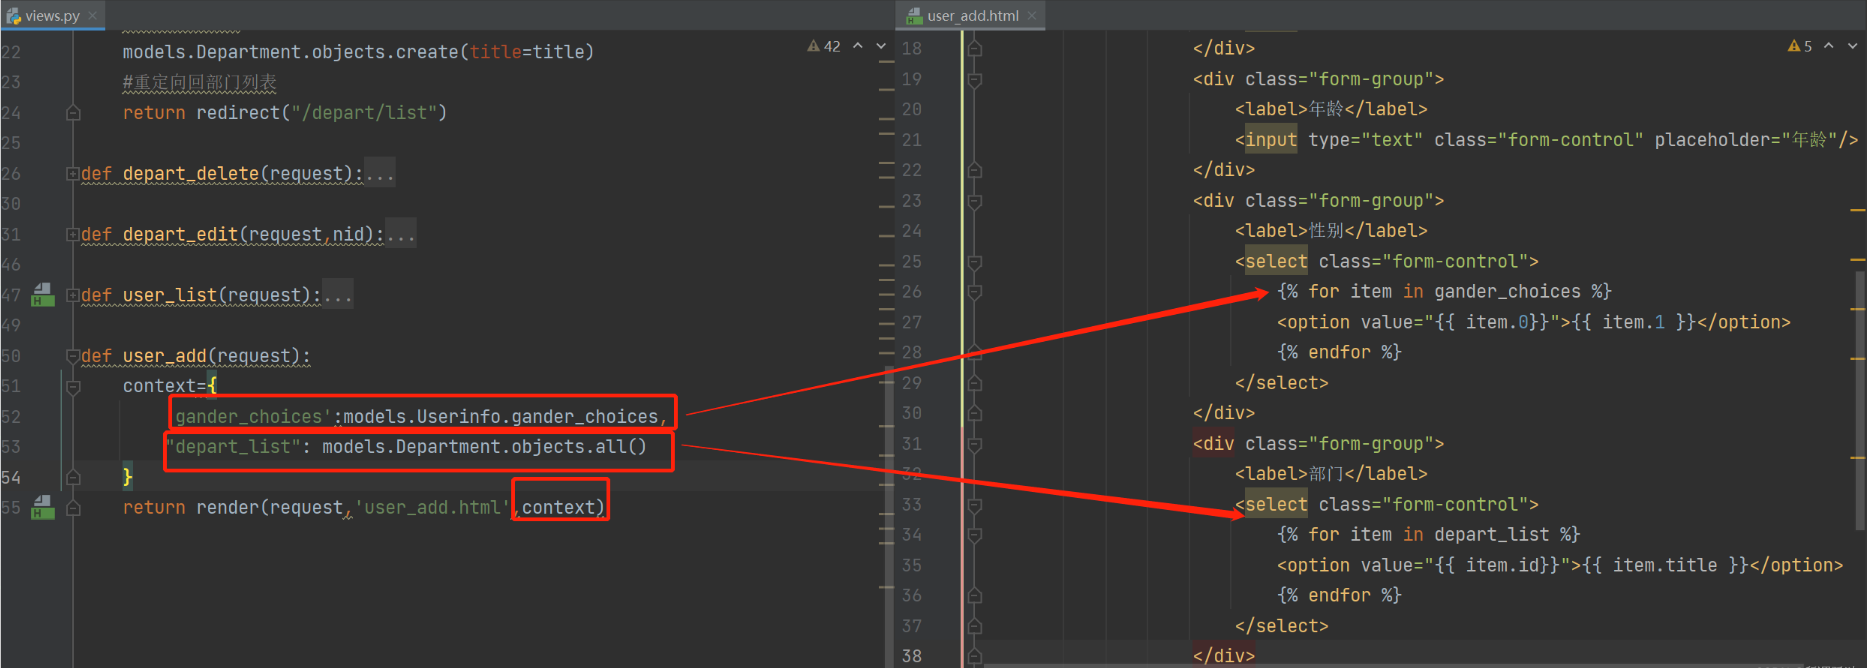1867x668 pixels.
Task: Click '{% for item in depart_list %}' line
Action: (x=1428, y=535)
